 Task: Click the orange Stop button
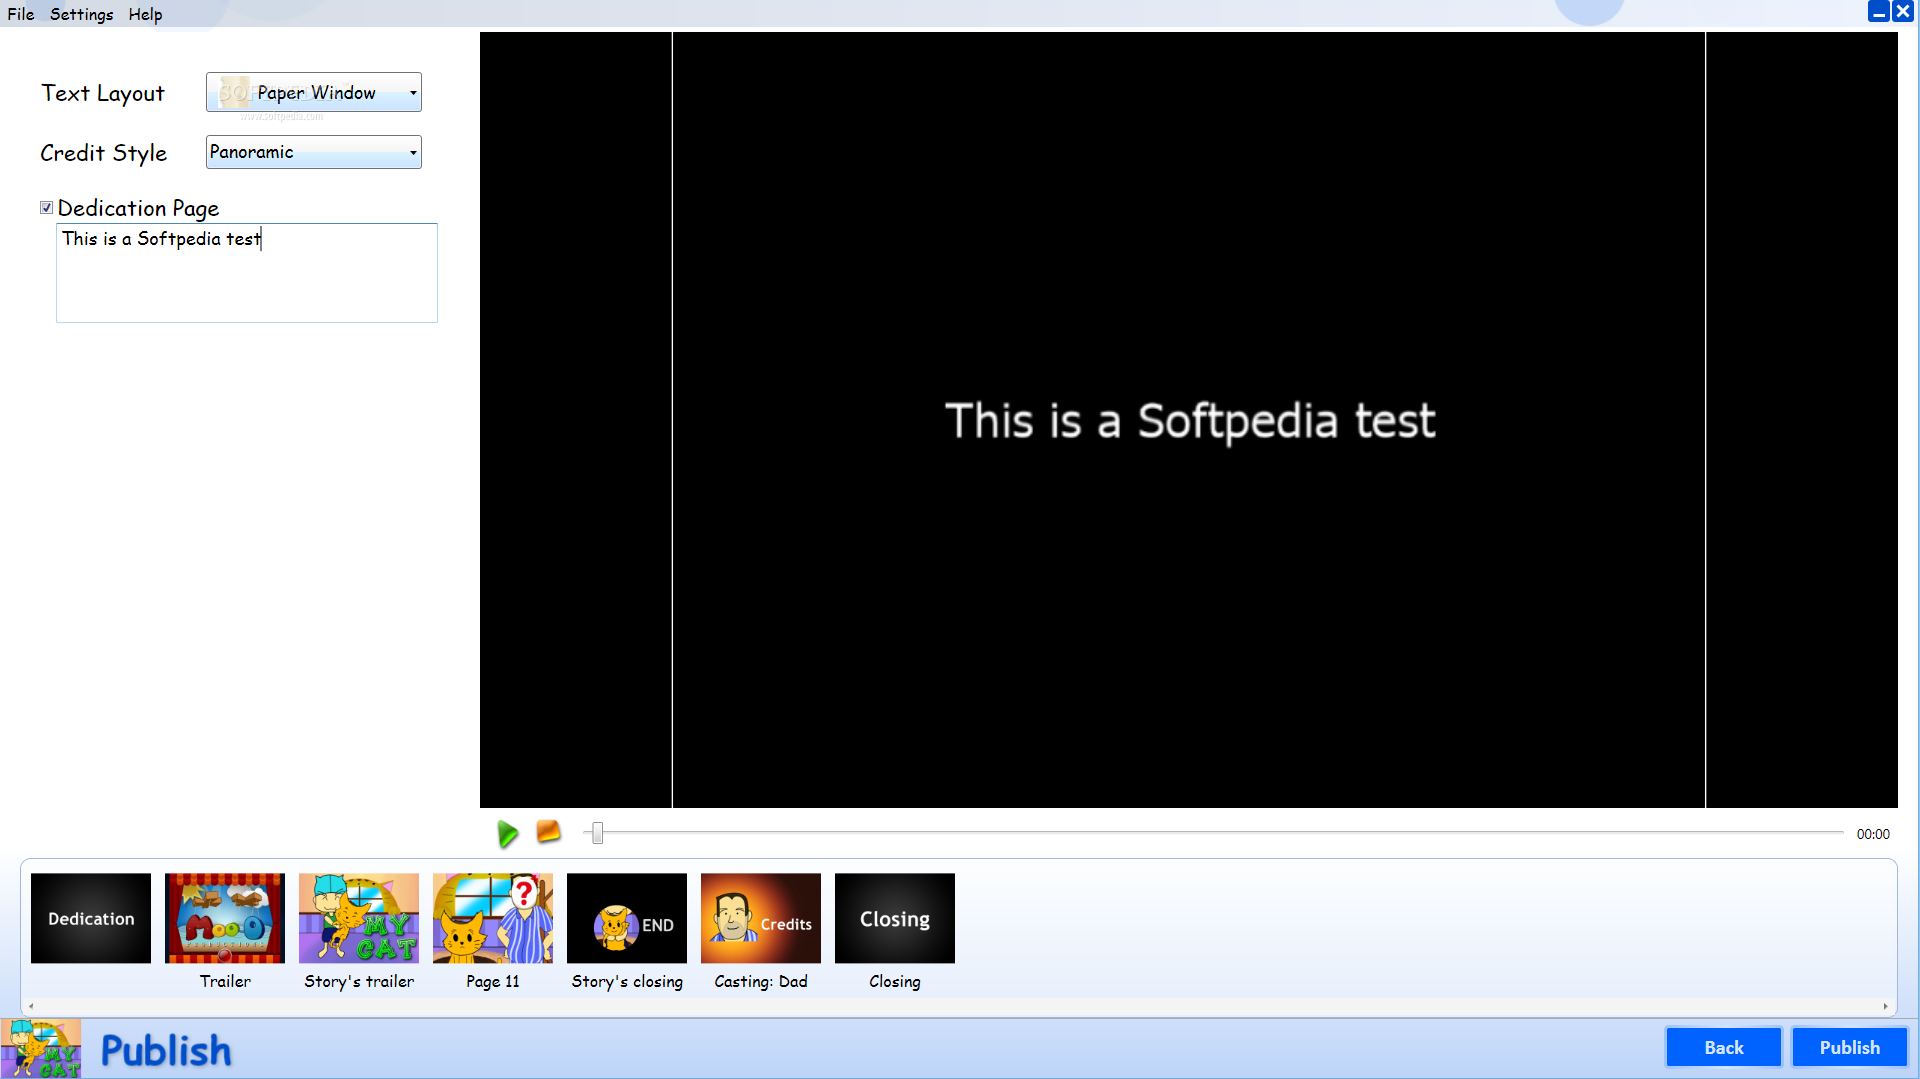pos(548,831)
